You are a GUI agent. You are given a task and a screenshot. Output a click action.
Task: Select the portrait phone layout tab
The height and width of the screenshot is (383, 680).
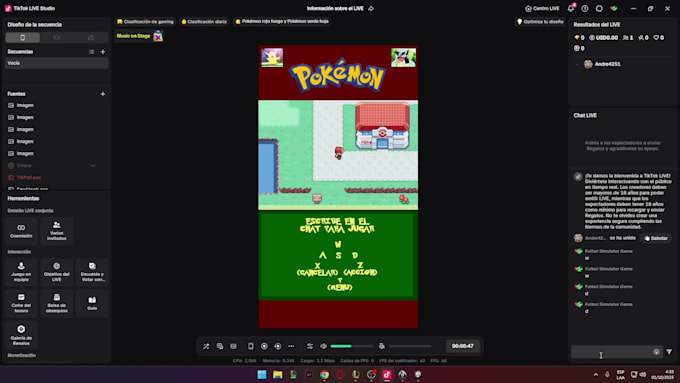pyautogui.click(x=23, y=38)
